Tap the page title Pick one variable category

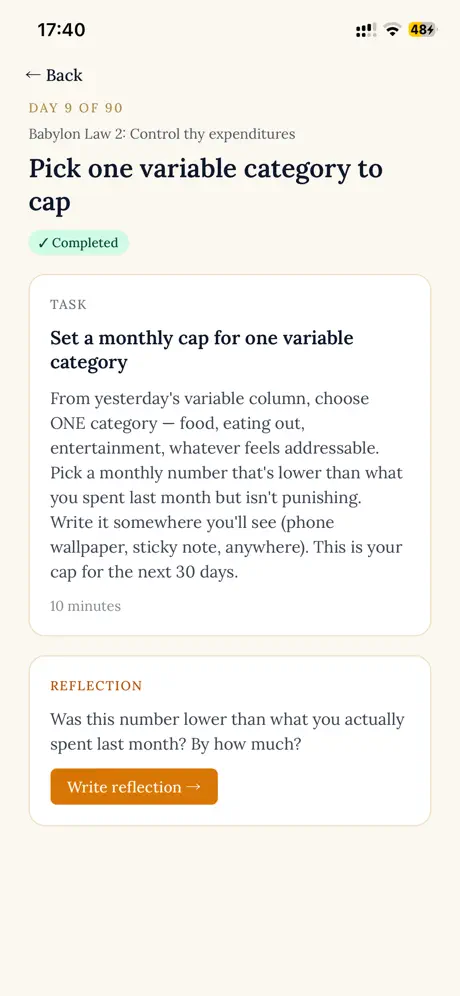click(206, 185)
